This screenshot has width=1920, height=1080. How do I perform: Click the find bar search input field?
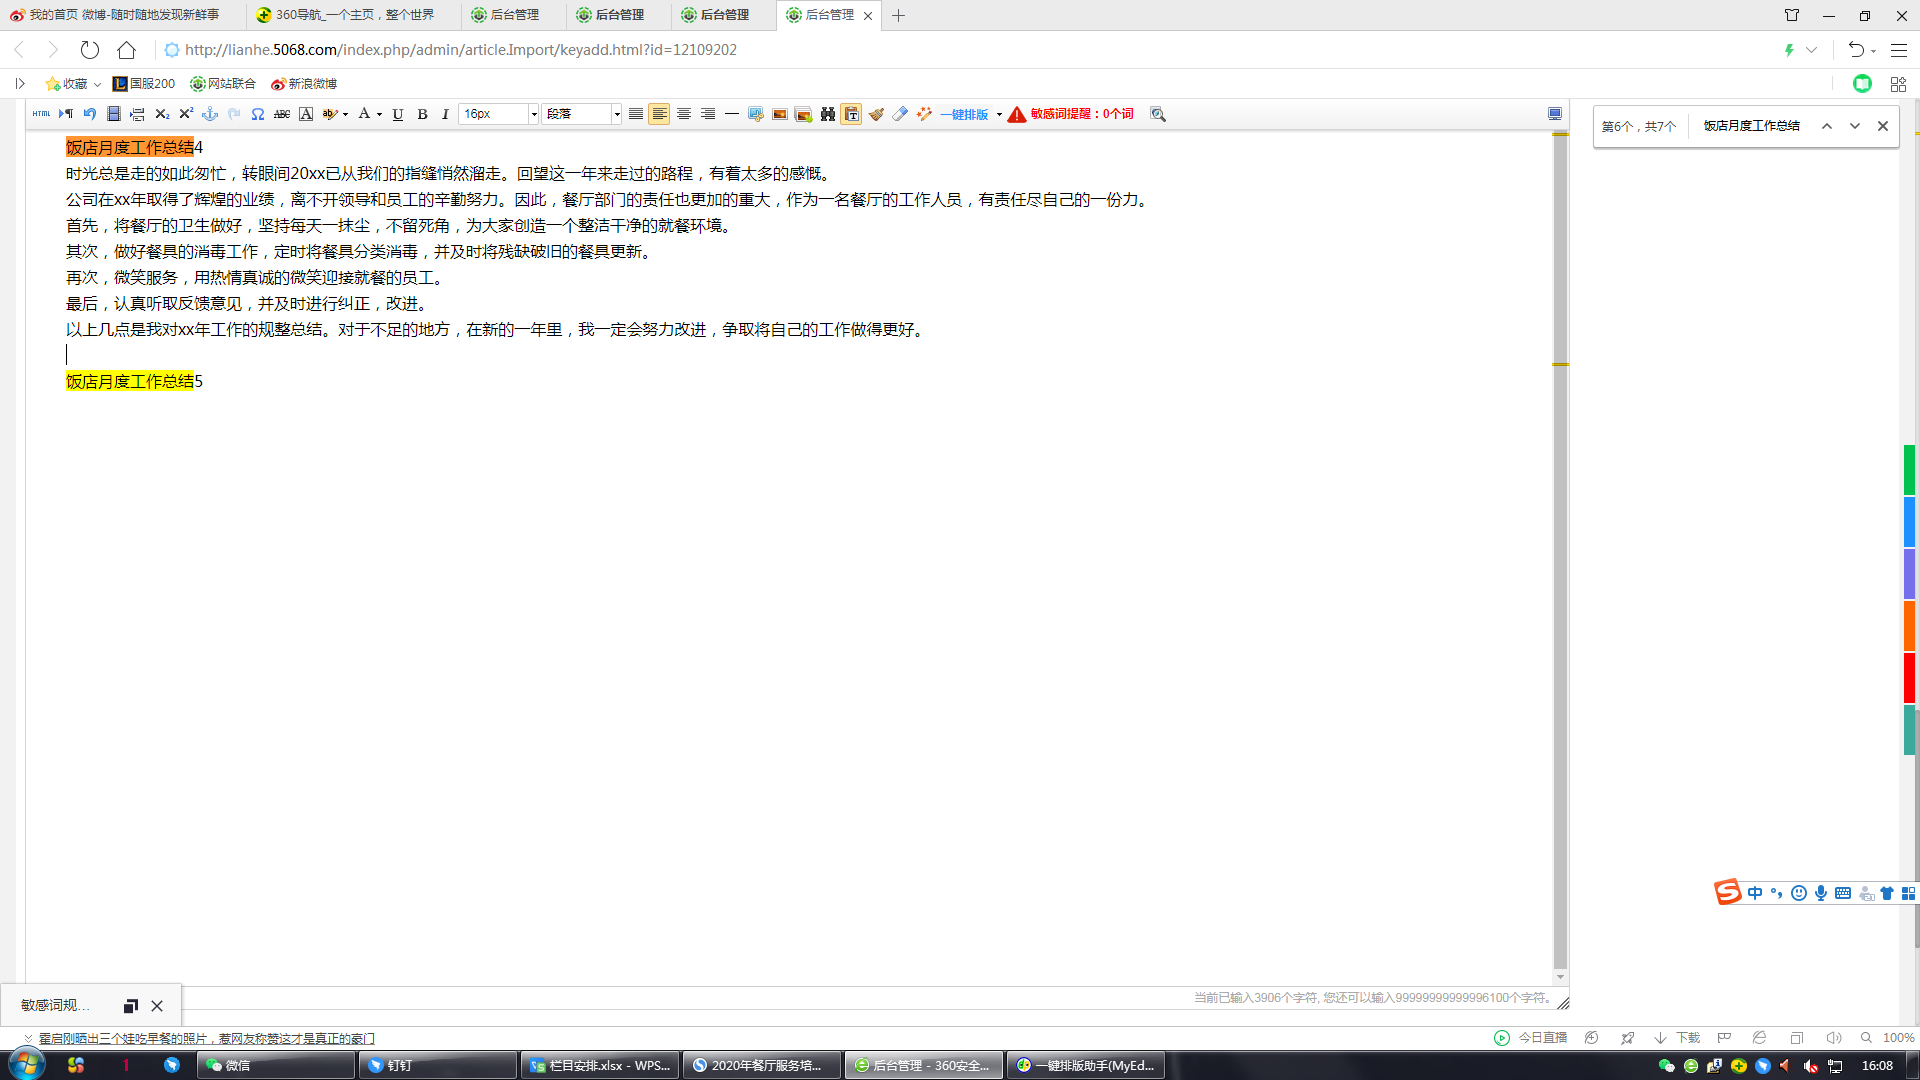pyautogui.click(x=1752, y=126)
